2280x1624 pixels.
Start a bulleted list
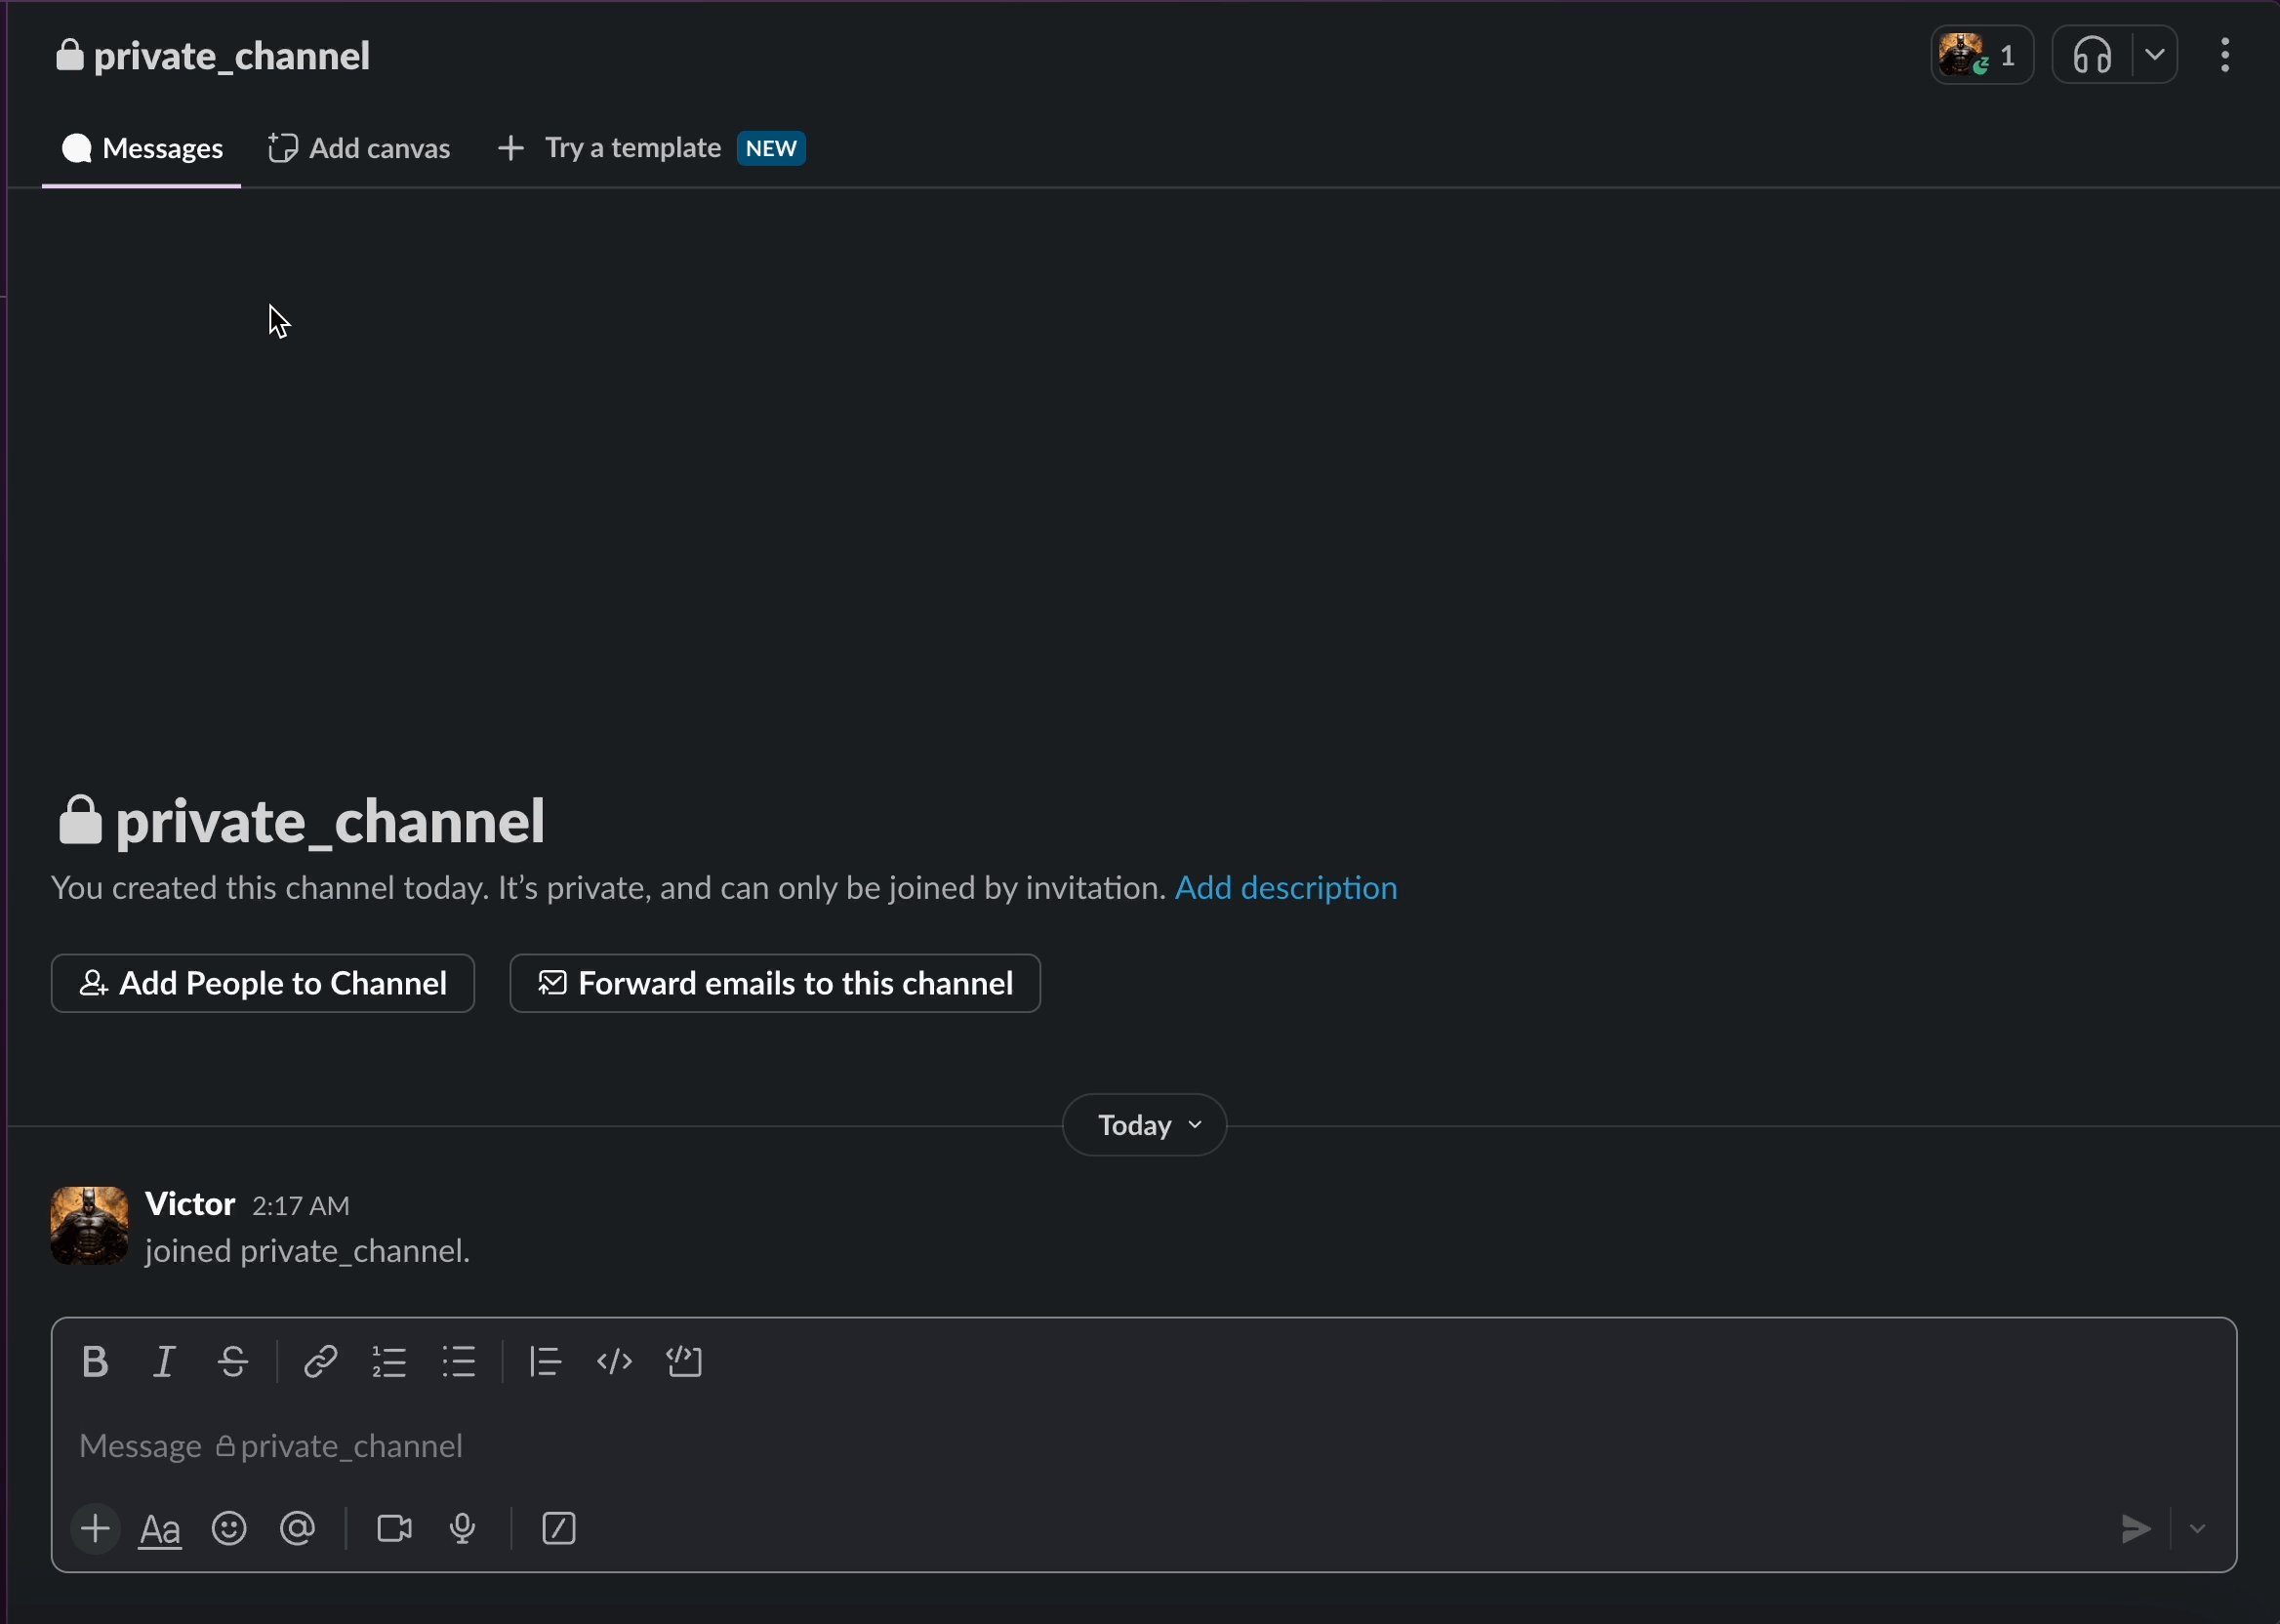[459, 1362]
